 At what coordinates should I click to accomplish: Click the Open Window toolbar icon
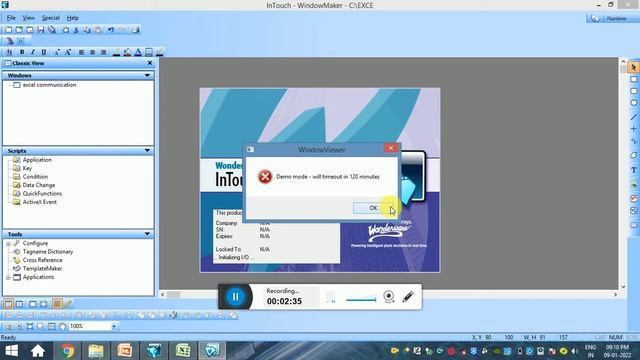[x=19, y=30]
